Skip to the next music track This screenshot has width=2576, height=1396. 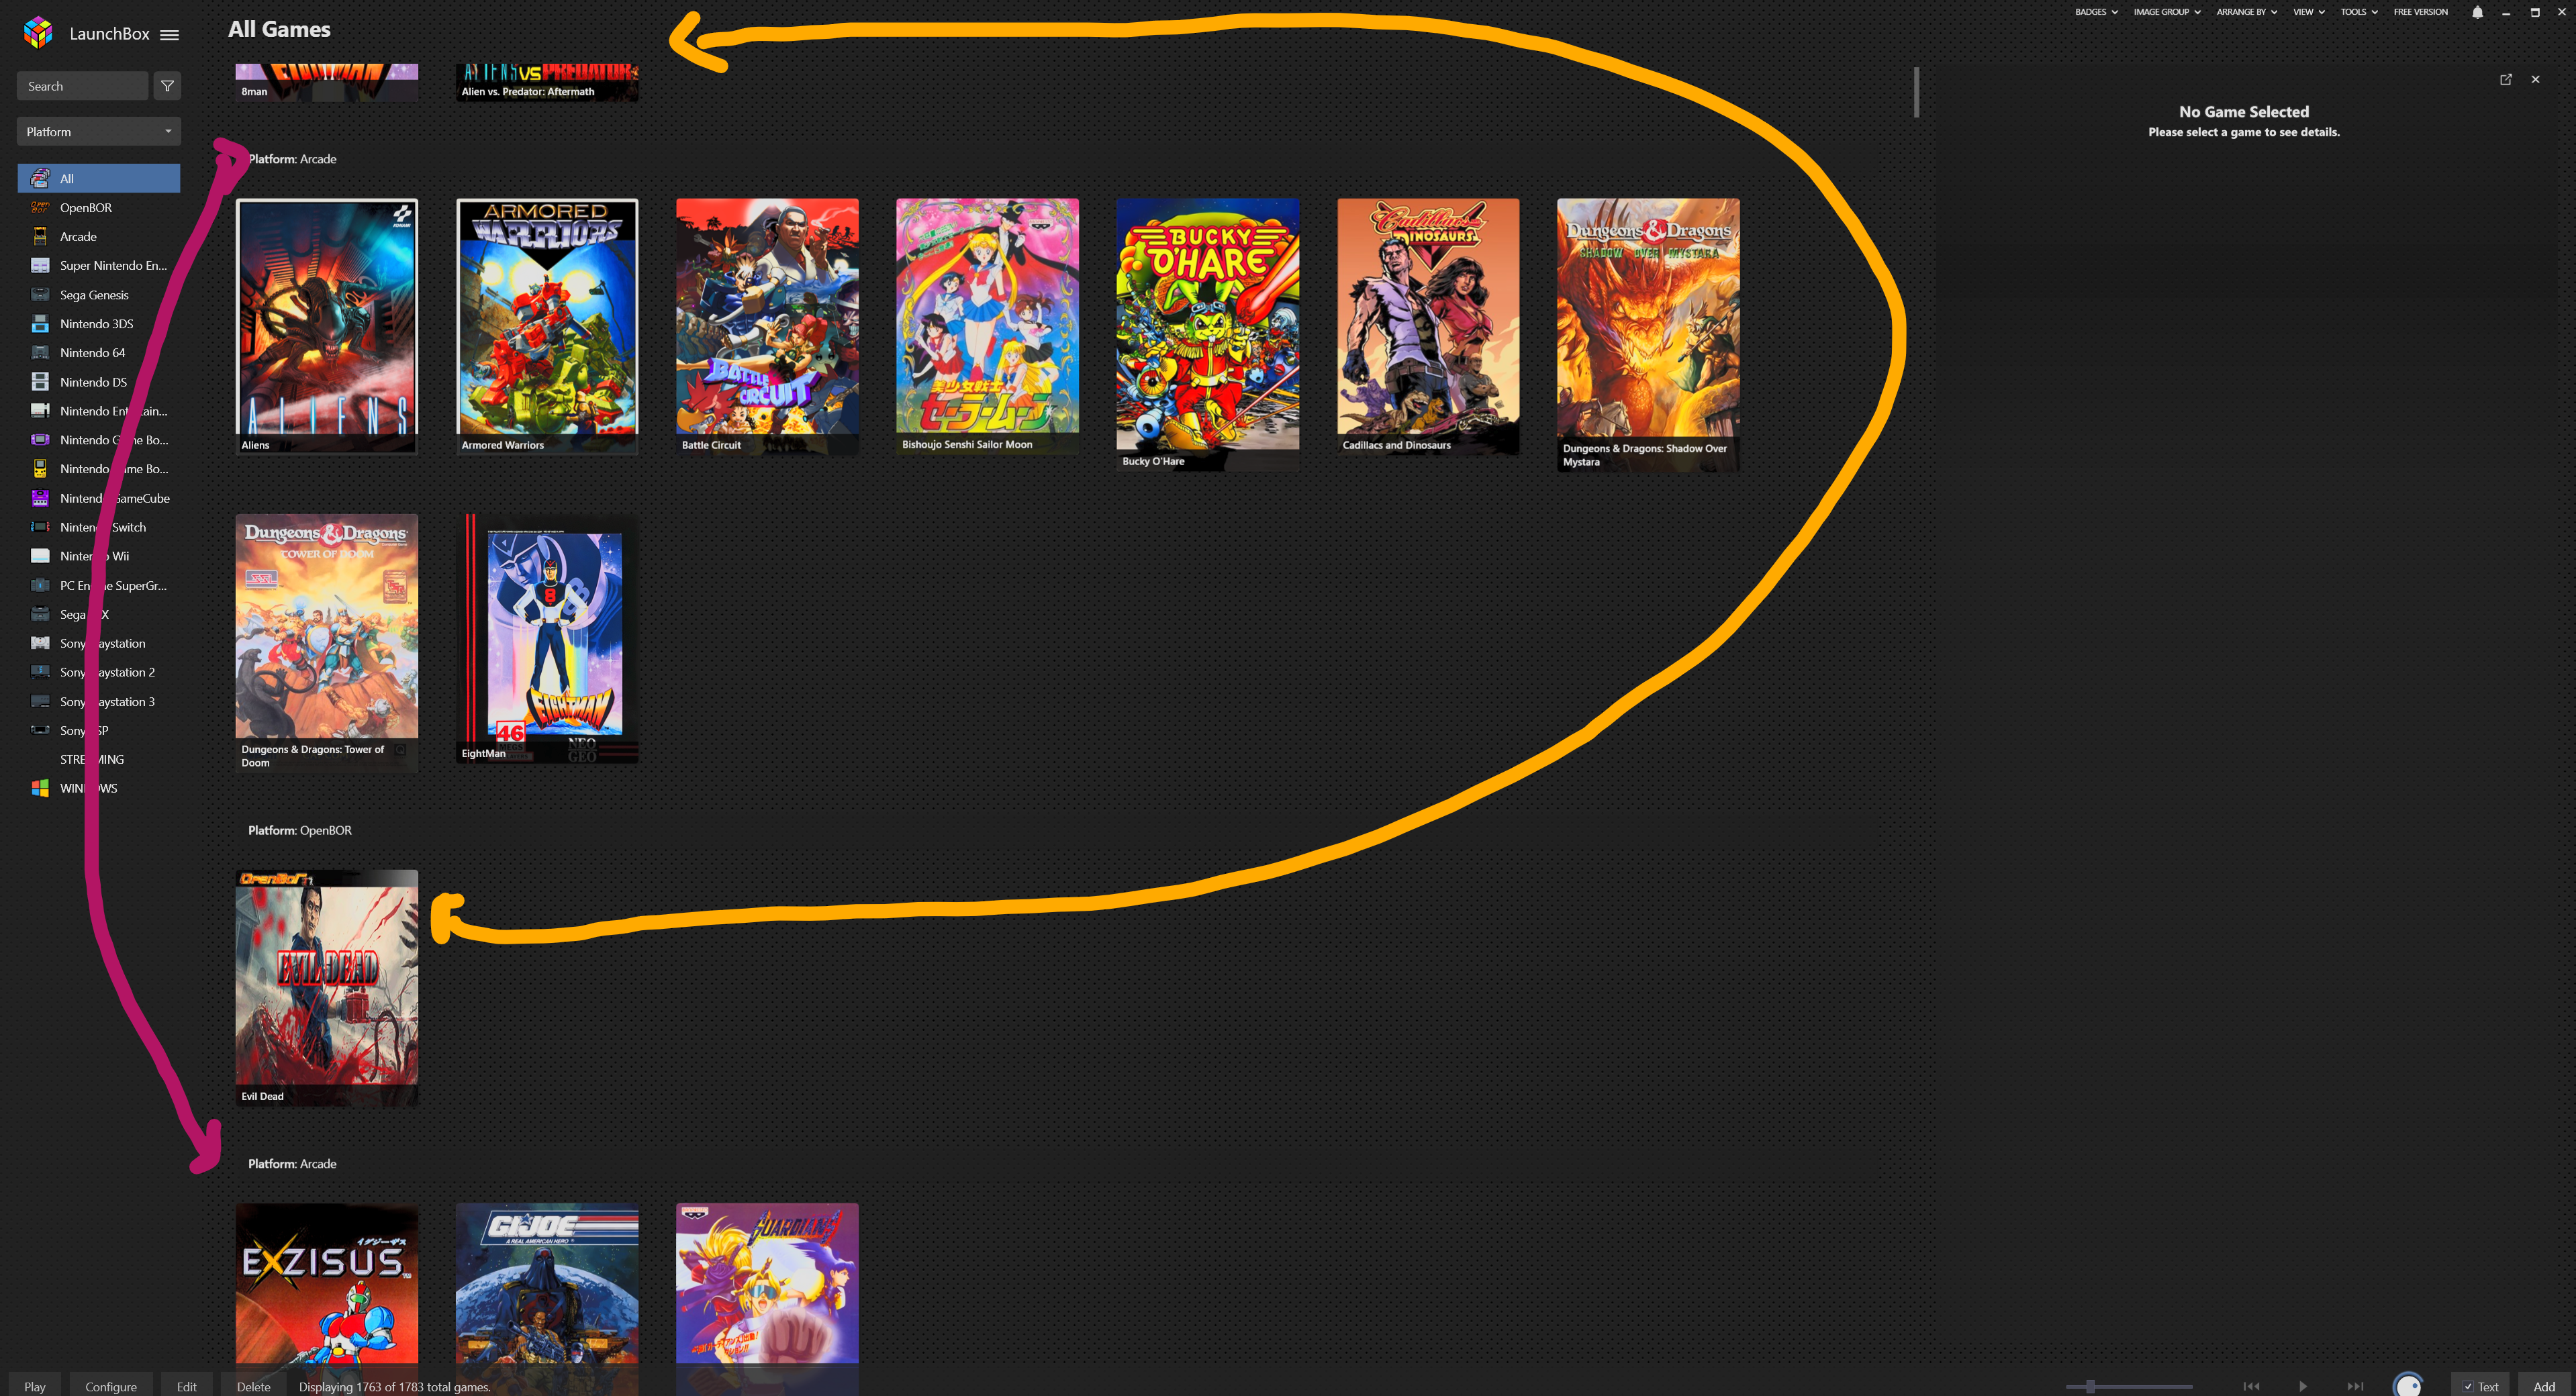(x=2355, y=1386)
